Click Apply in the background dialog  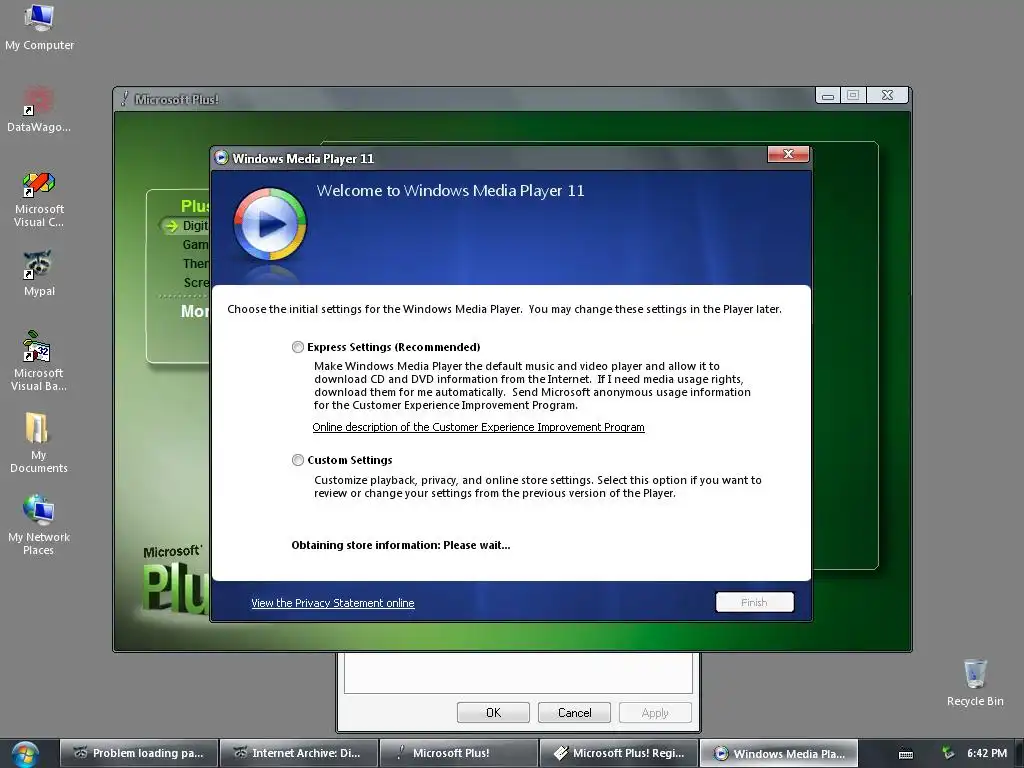coord(655,712)
